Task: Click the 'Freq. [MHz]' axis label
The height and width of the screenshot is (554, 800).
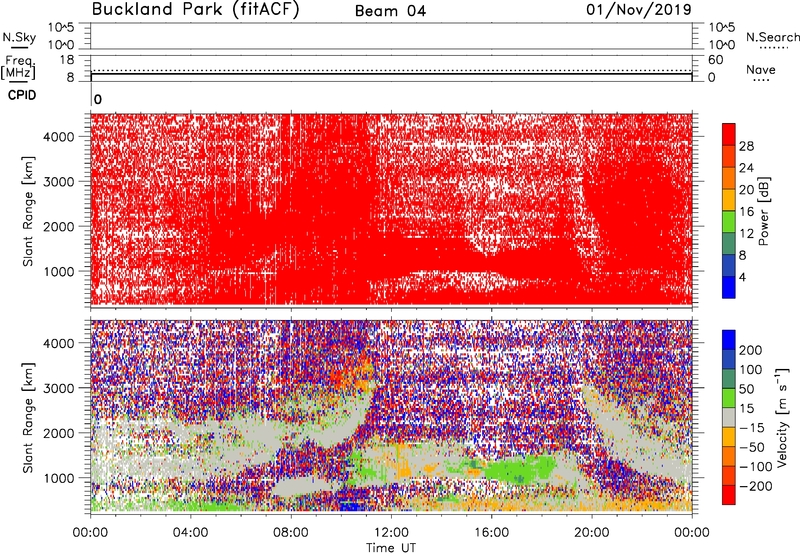Action: 19,67
